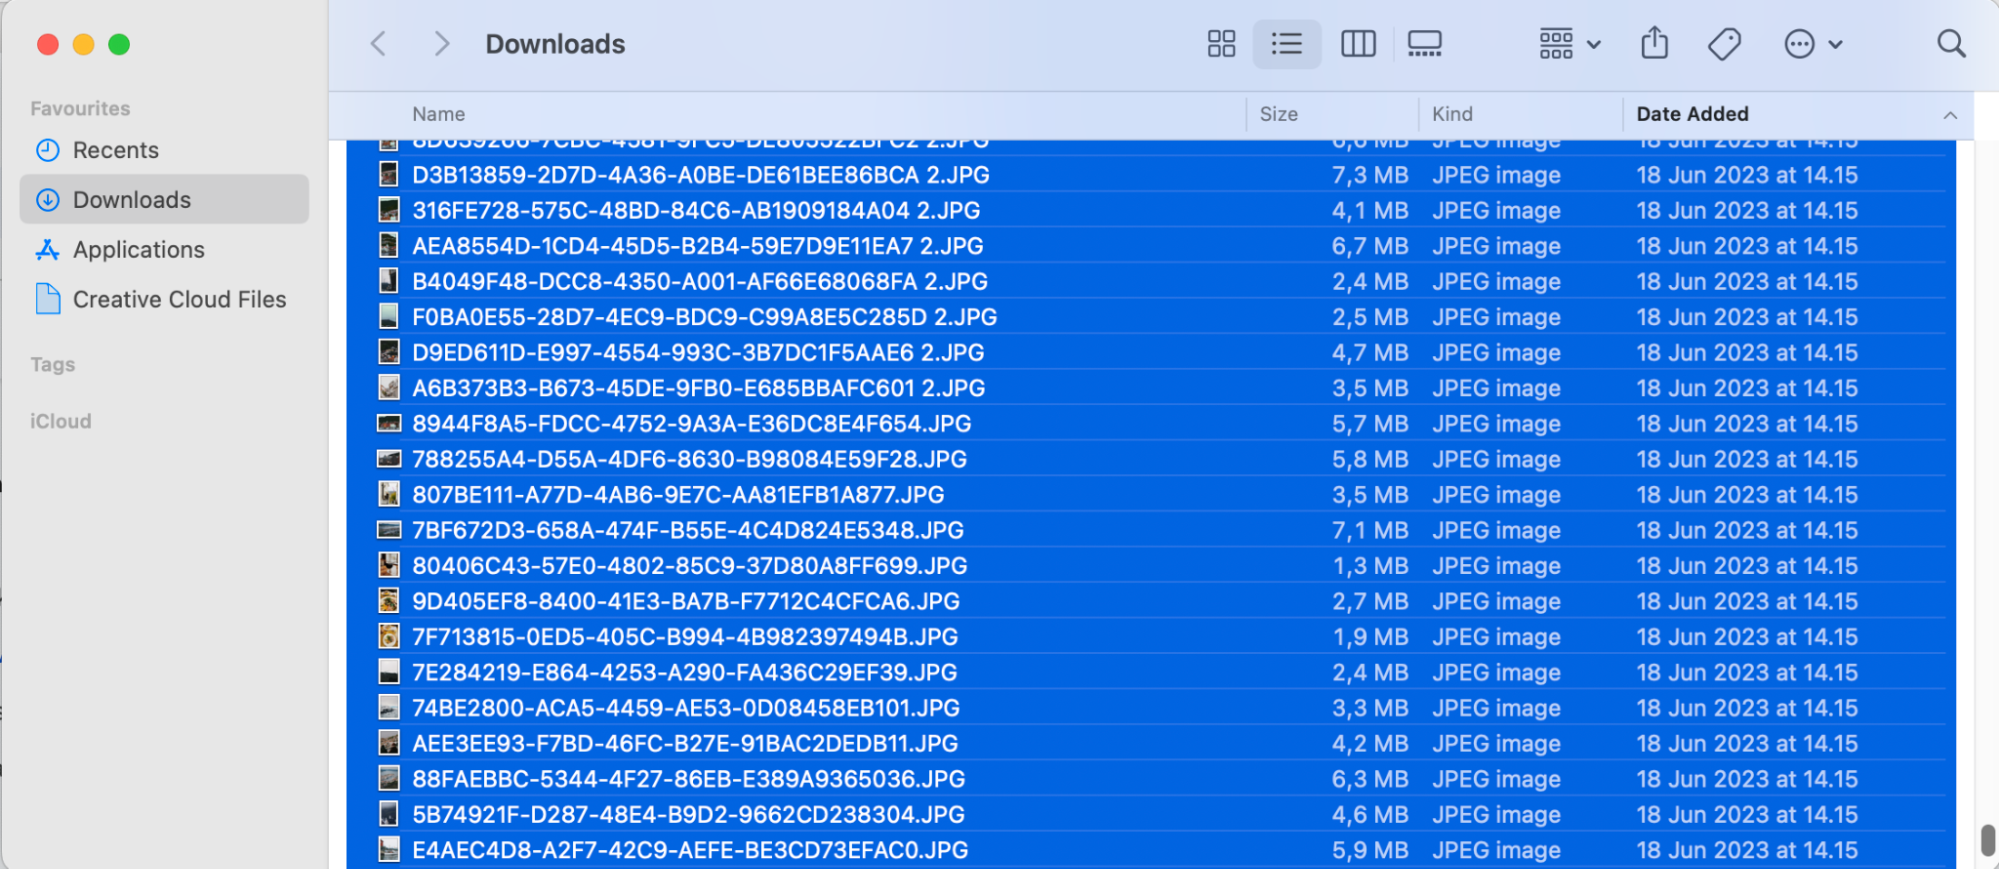The height and width of the screenshot is (869, 1999).
Task: Select Downloads in the sidebar
Action: (x=164, y=200)
